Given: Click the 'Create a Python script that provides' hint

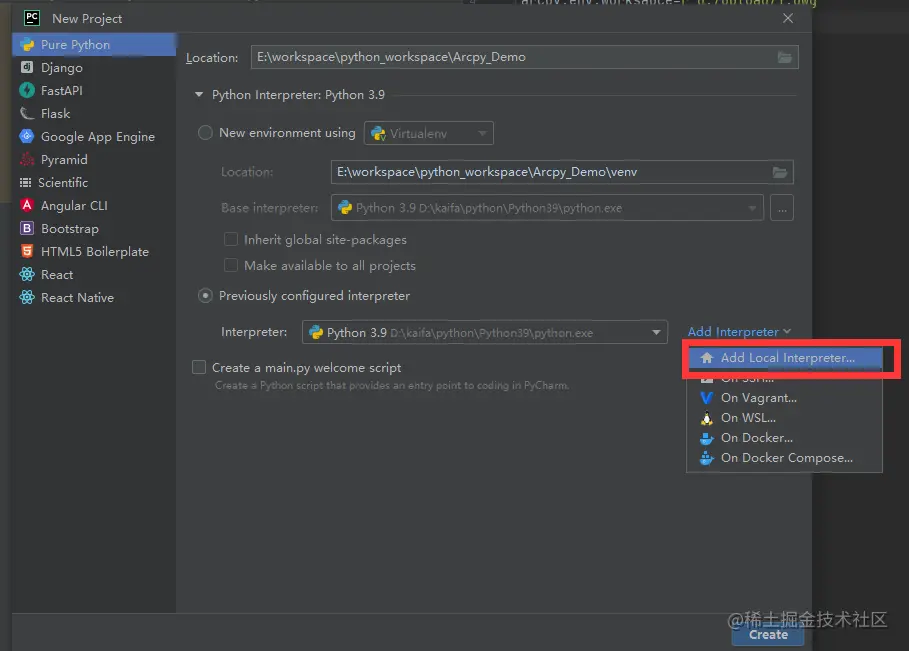Looking at the screenshot, I should click(x=391, y=385).
